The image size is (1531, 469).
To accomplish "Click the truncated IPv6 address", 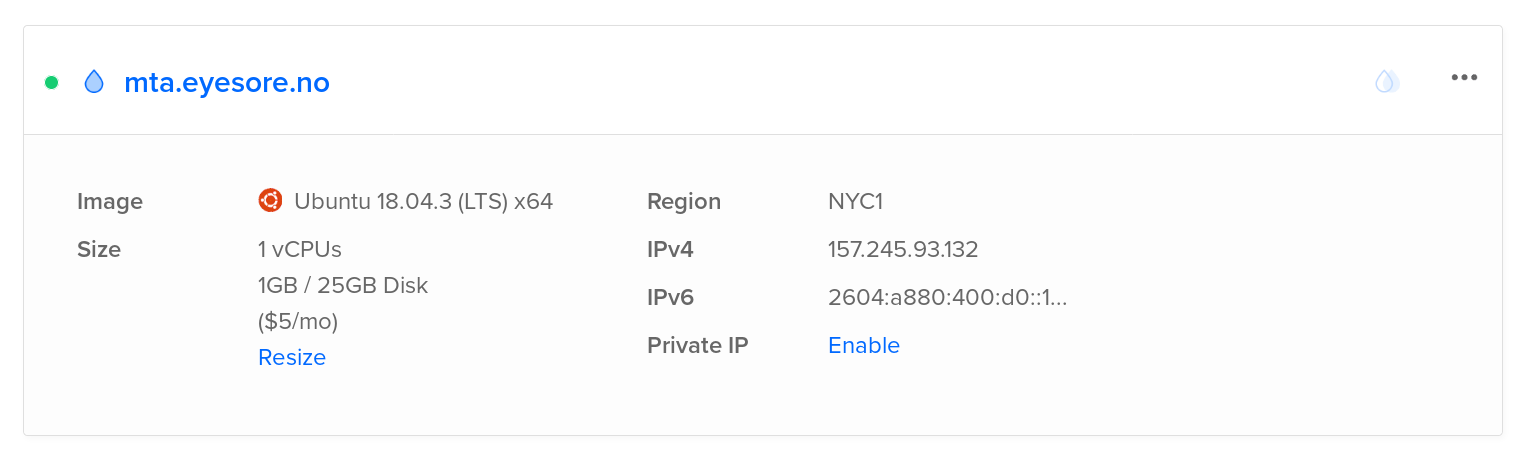I will pyautogui.click(x=948, y=298).
